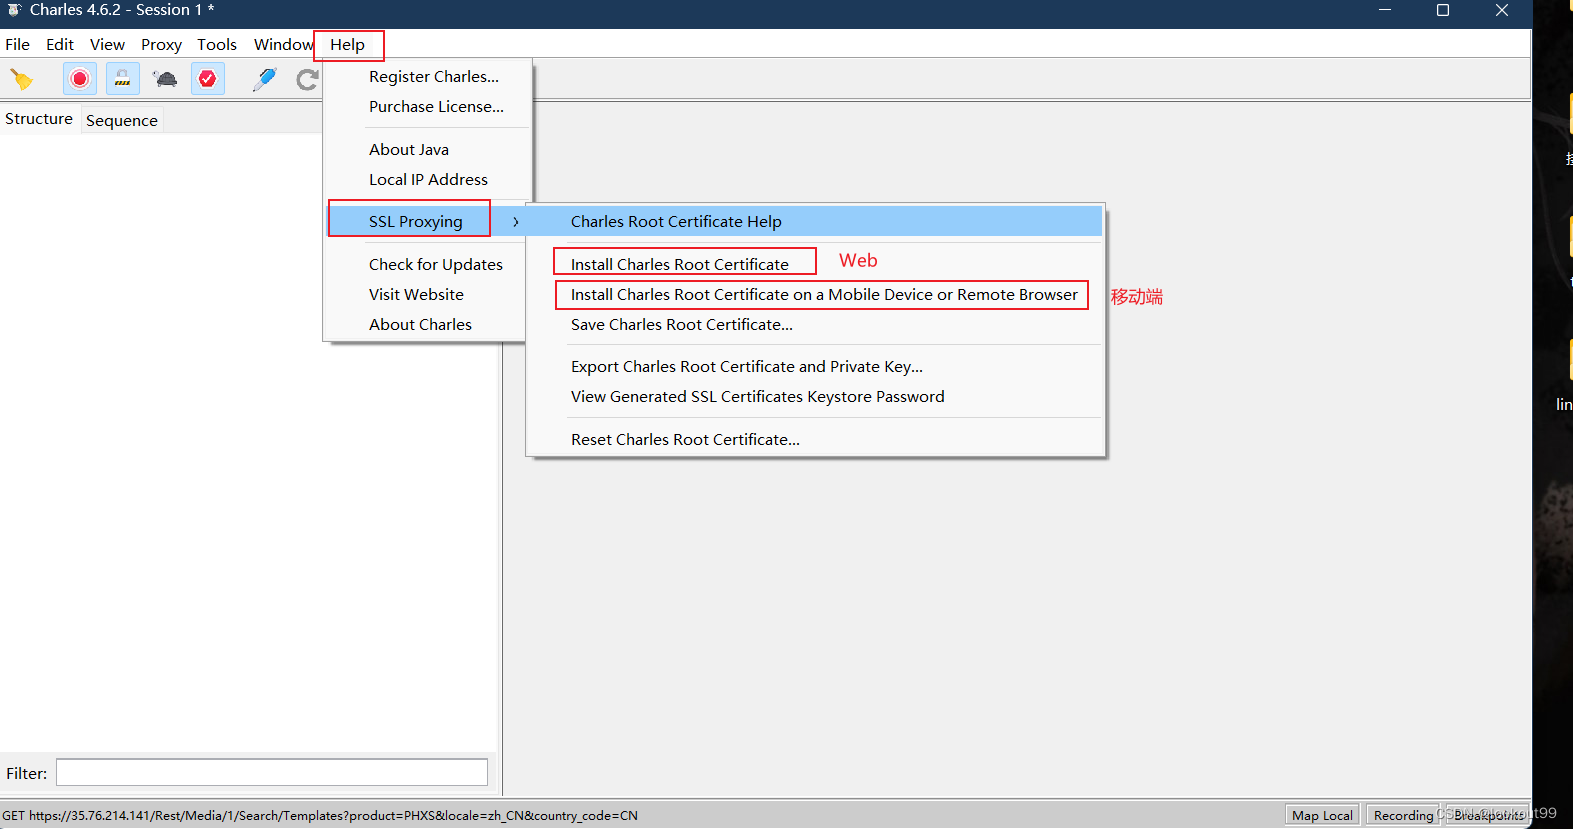This screenshot has height=829, width=1573.
Task: Clear session with the broom icon
Action: coord(22,79)
